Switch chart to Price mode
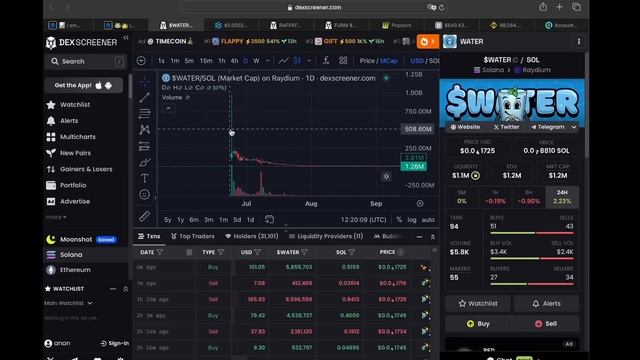This screenshot has height=360, width=640. [367, 61]
